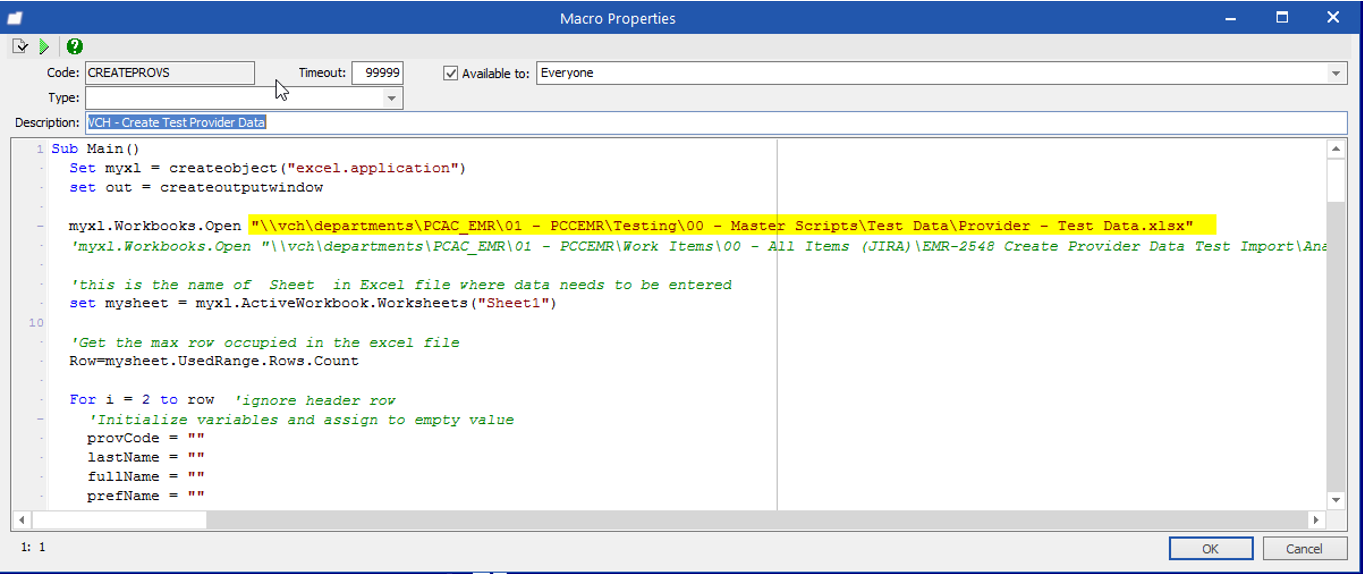The width and height of the screenshot is (1363, 574).
Task: Open the Available to Everyone dropdown
Action: (1337, 73)
